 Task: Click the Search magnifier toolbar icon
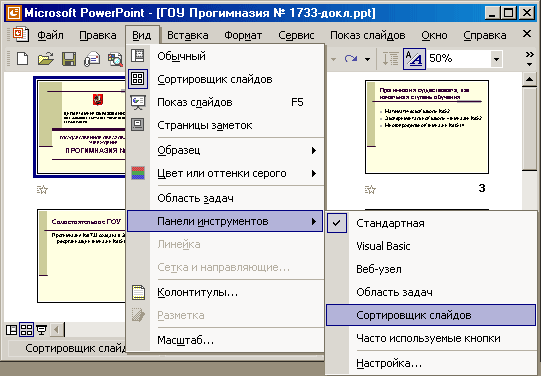115,59
